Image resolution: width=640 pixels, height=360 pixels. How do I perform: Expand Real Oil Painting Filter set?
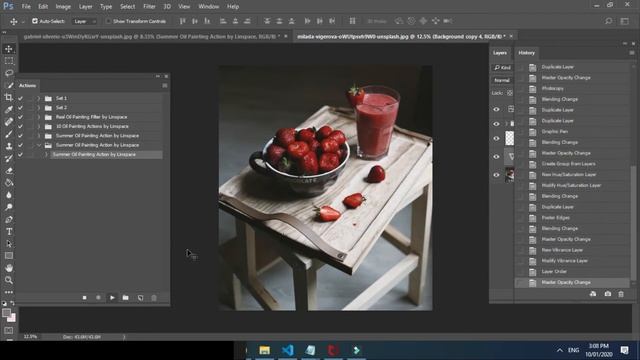[x=39, y=117]
